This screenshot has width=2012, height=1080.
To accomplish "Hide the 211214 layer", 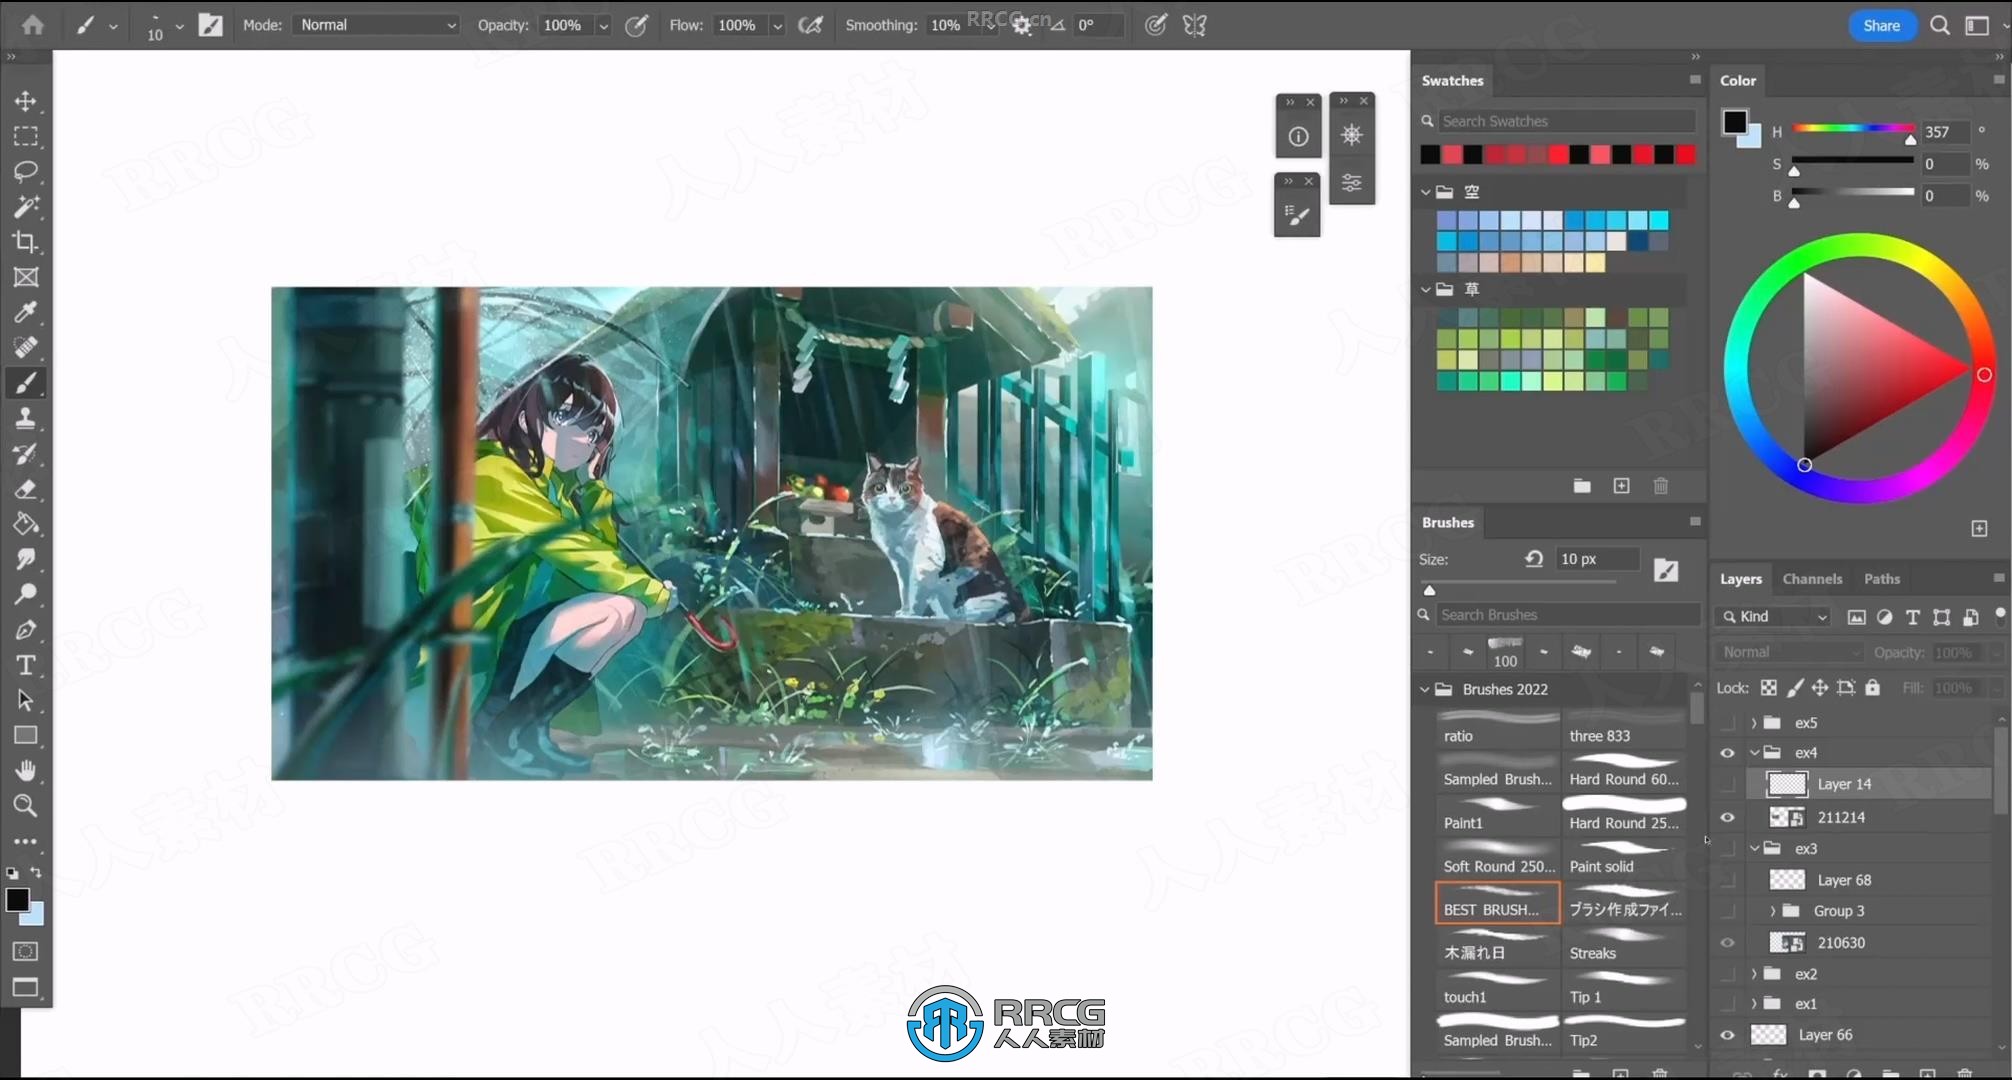I will click(1727, 817).
